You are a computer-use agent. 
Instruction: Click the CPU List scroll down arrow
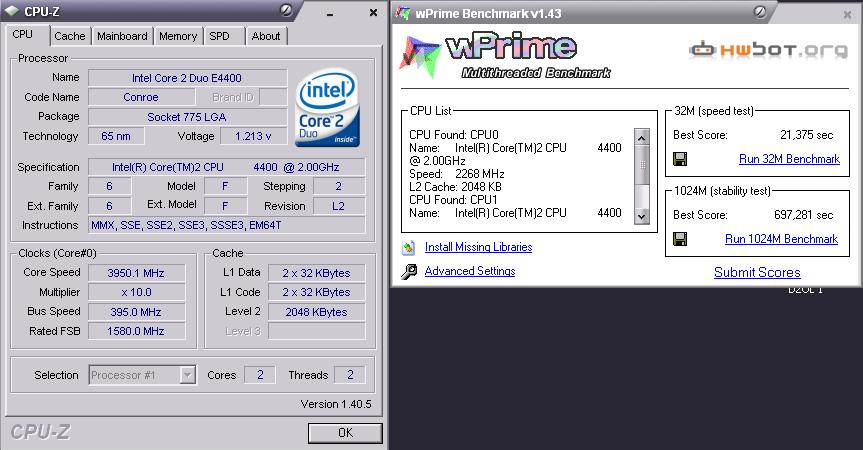pos(642,216)
